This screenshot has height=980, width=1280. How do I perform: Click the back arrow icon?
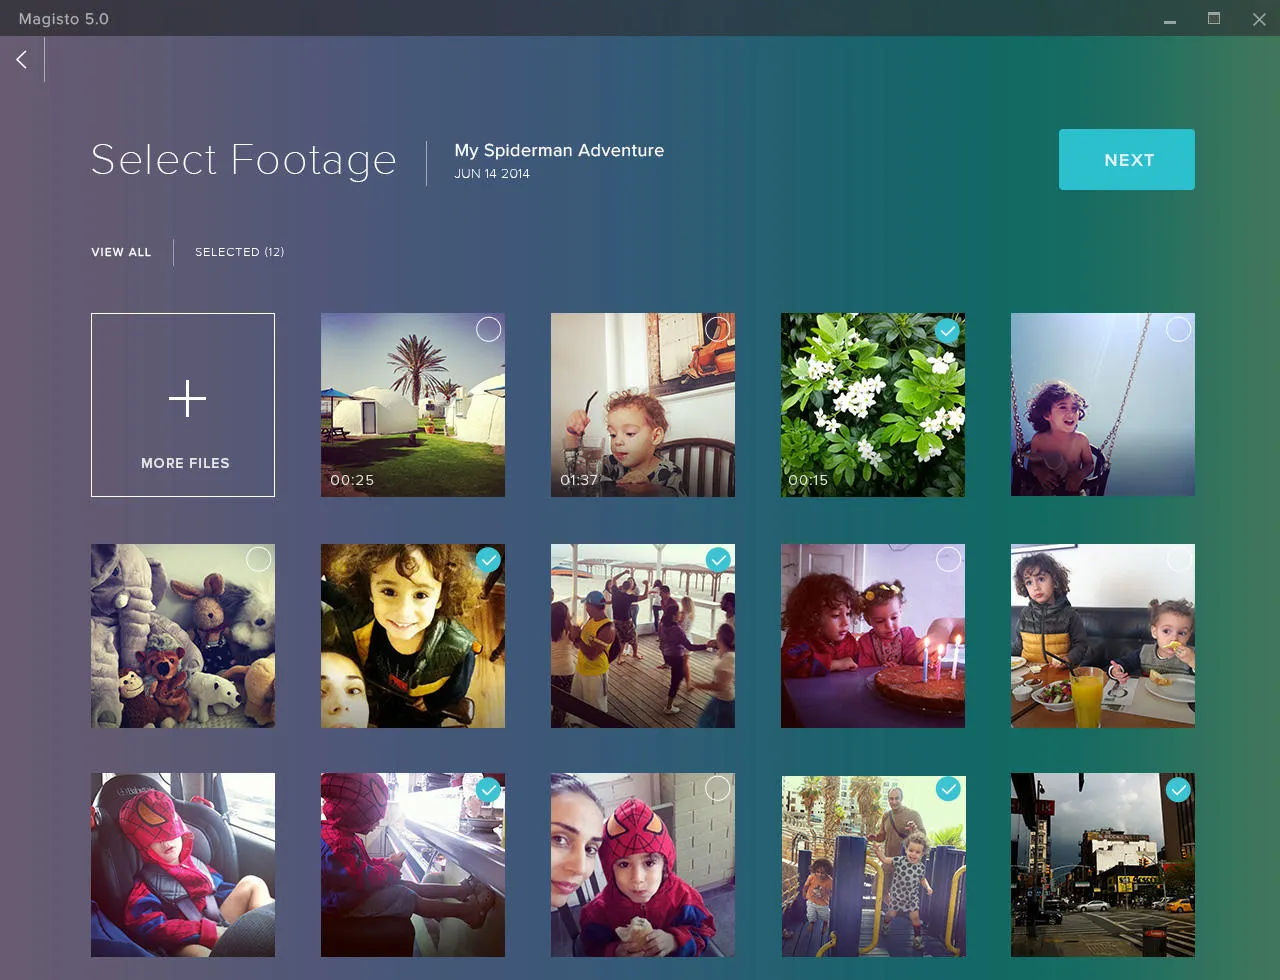coord(22,60)
